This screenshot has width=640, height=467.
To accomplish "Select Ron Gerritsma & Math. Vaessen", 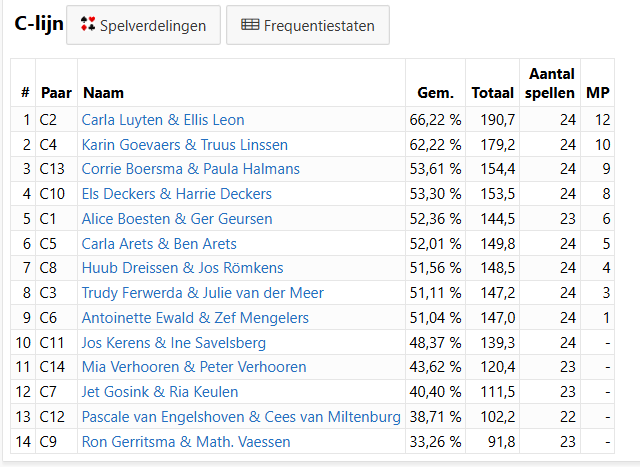I will (186, 442).
